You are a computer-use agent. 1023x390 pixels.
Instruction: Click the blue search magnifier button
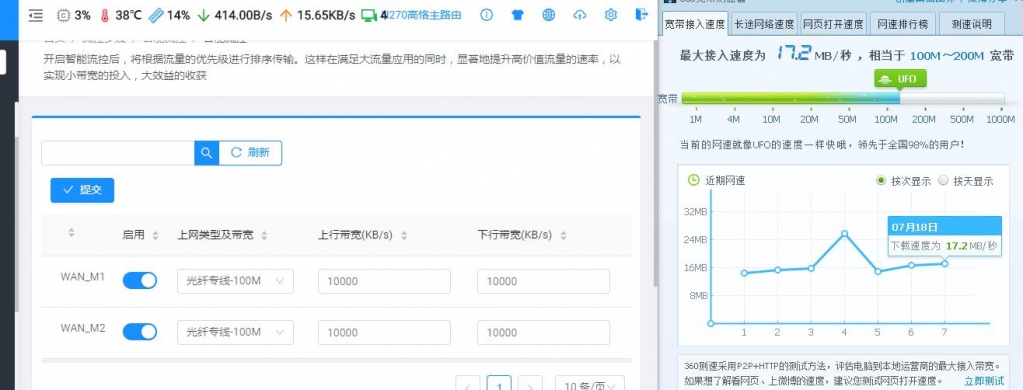[x=206, y=153]
